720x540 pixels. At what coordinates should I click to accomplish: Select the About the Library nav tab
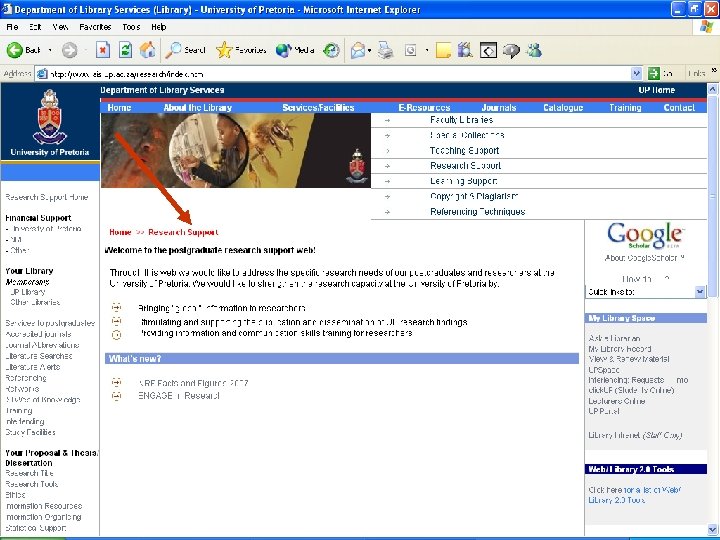[x=197, y=108]
